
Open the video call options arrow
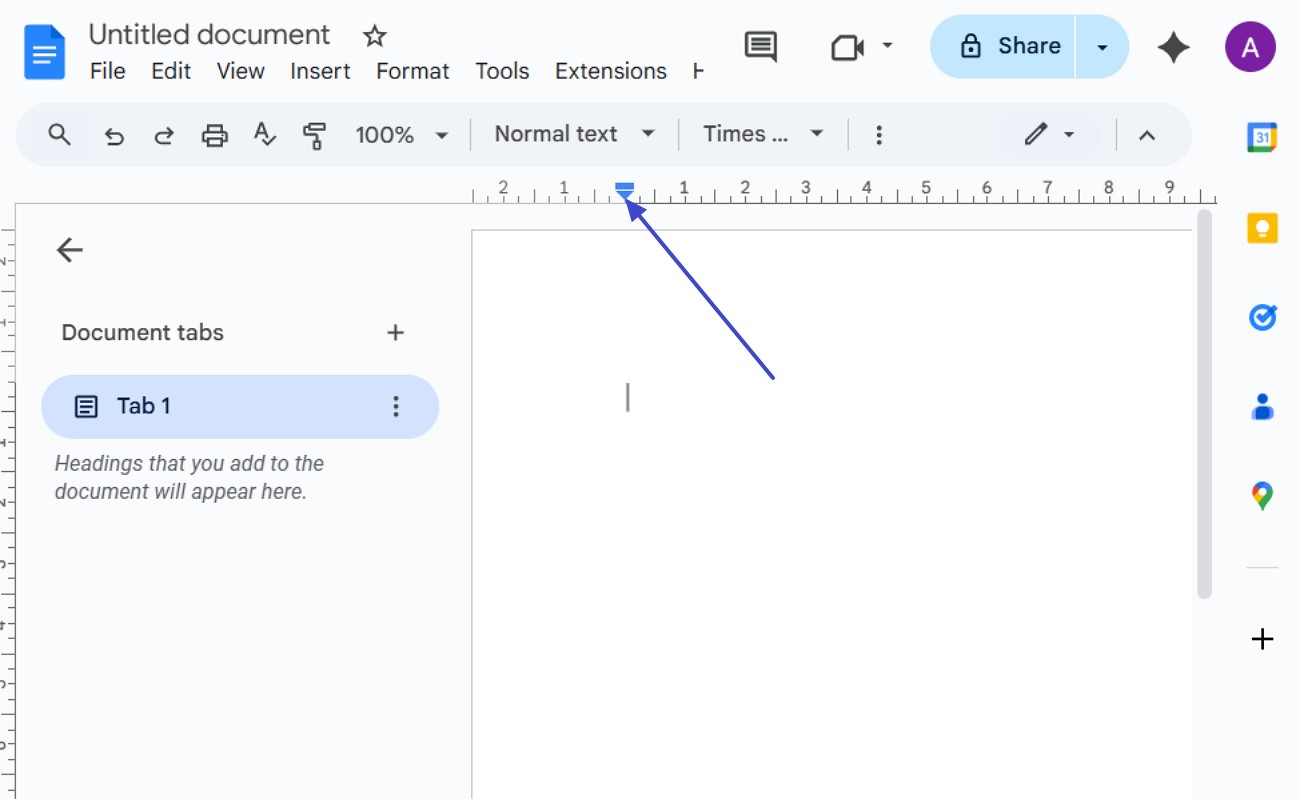887,46
